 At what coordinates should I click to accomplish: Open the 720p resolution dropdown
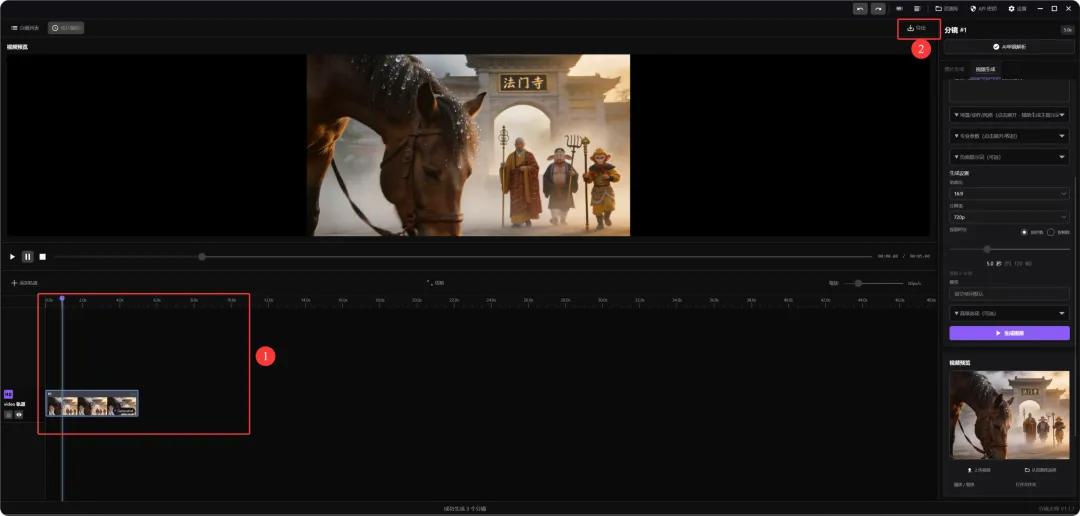click(x=1008, y=217)
